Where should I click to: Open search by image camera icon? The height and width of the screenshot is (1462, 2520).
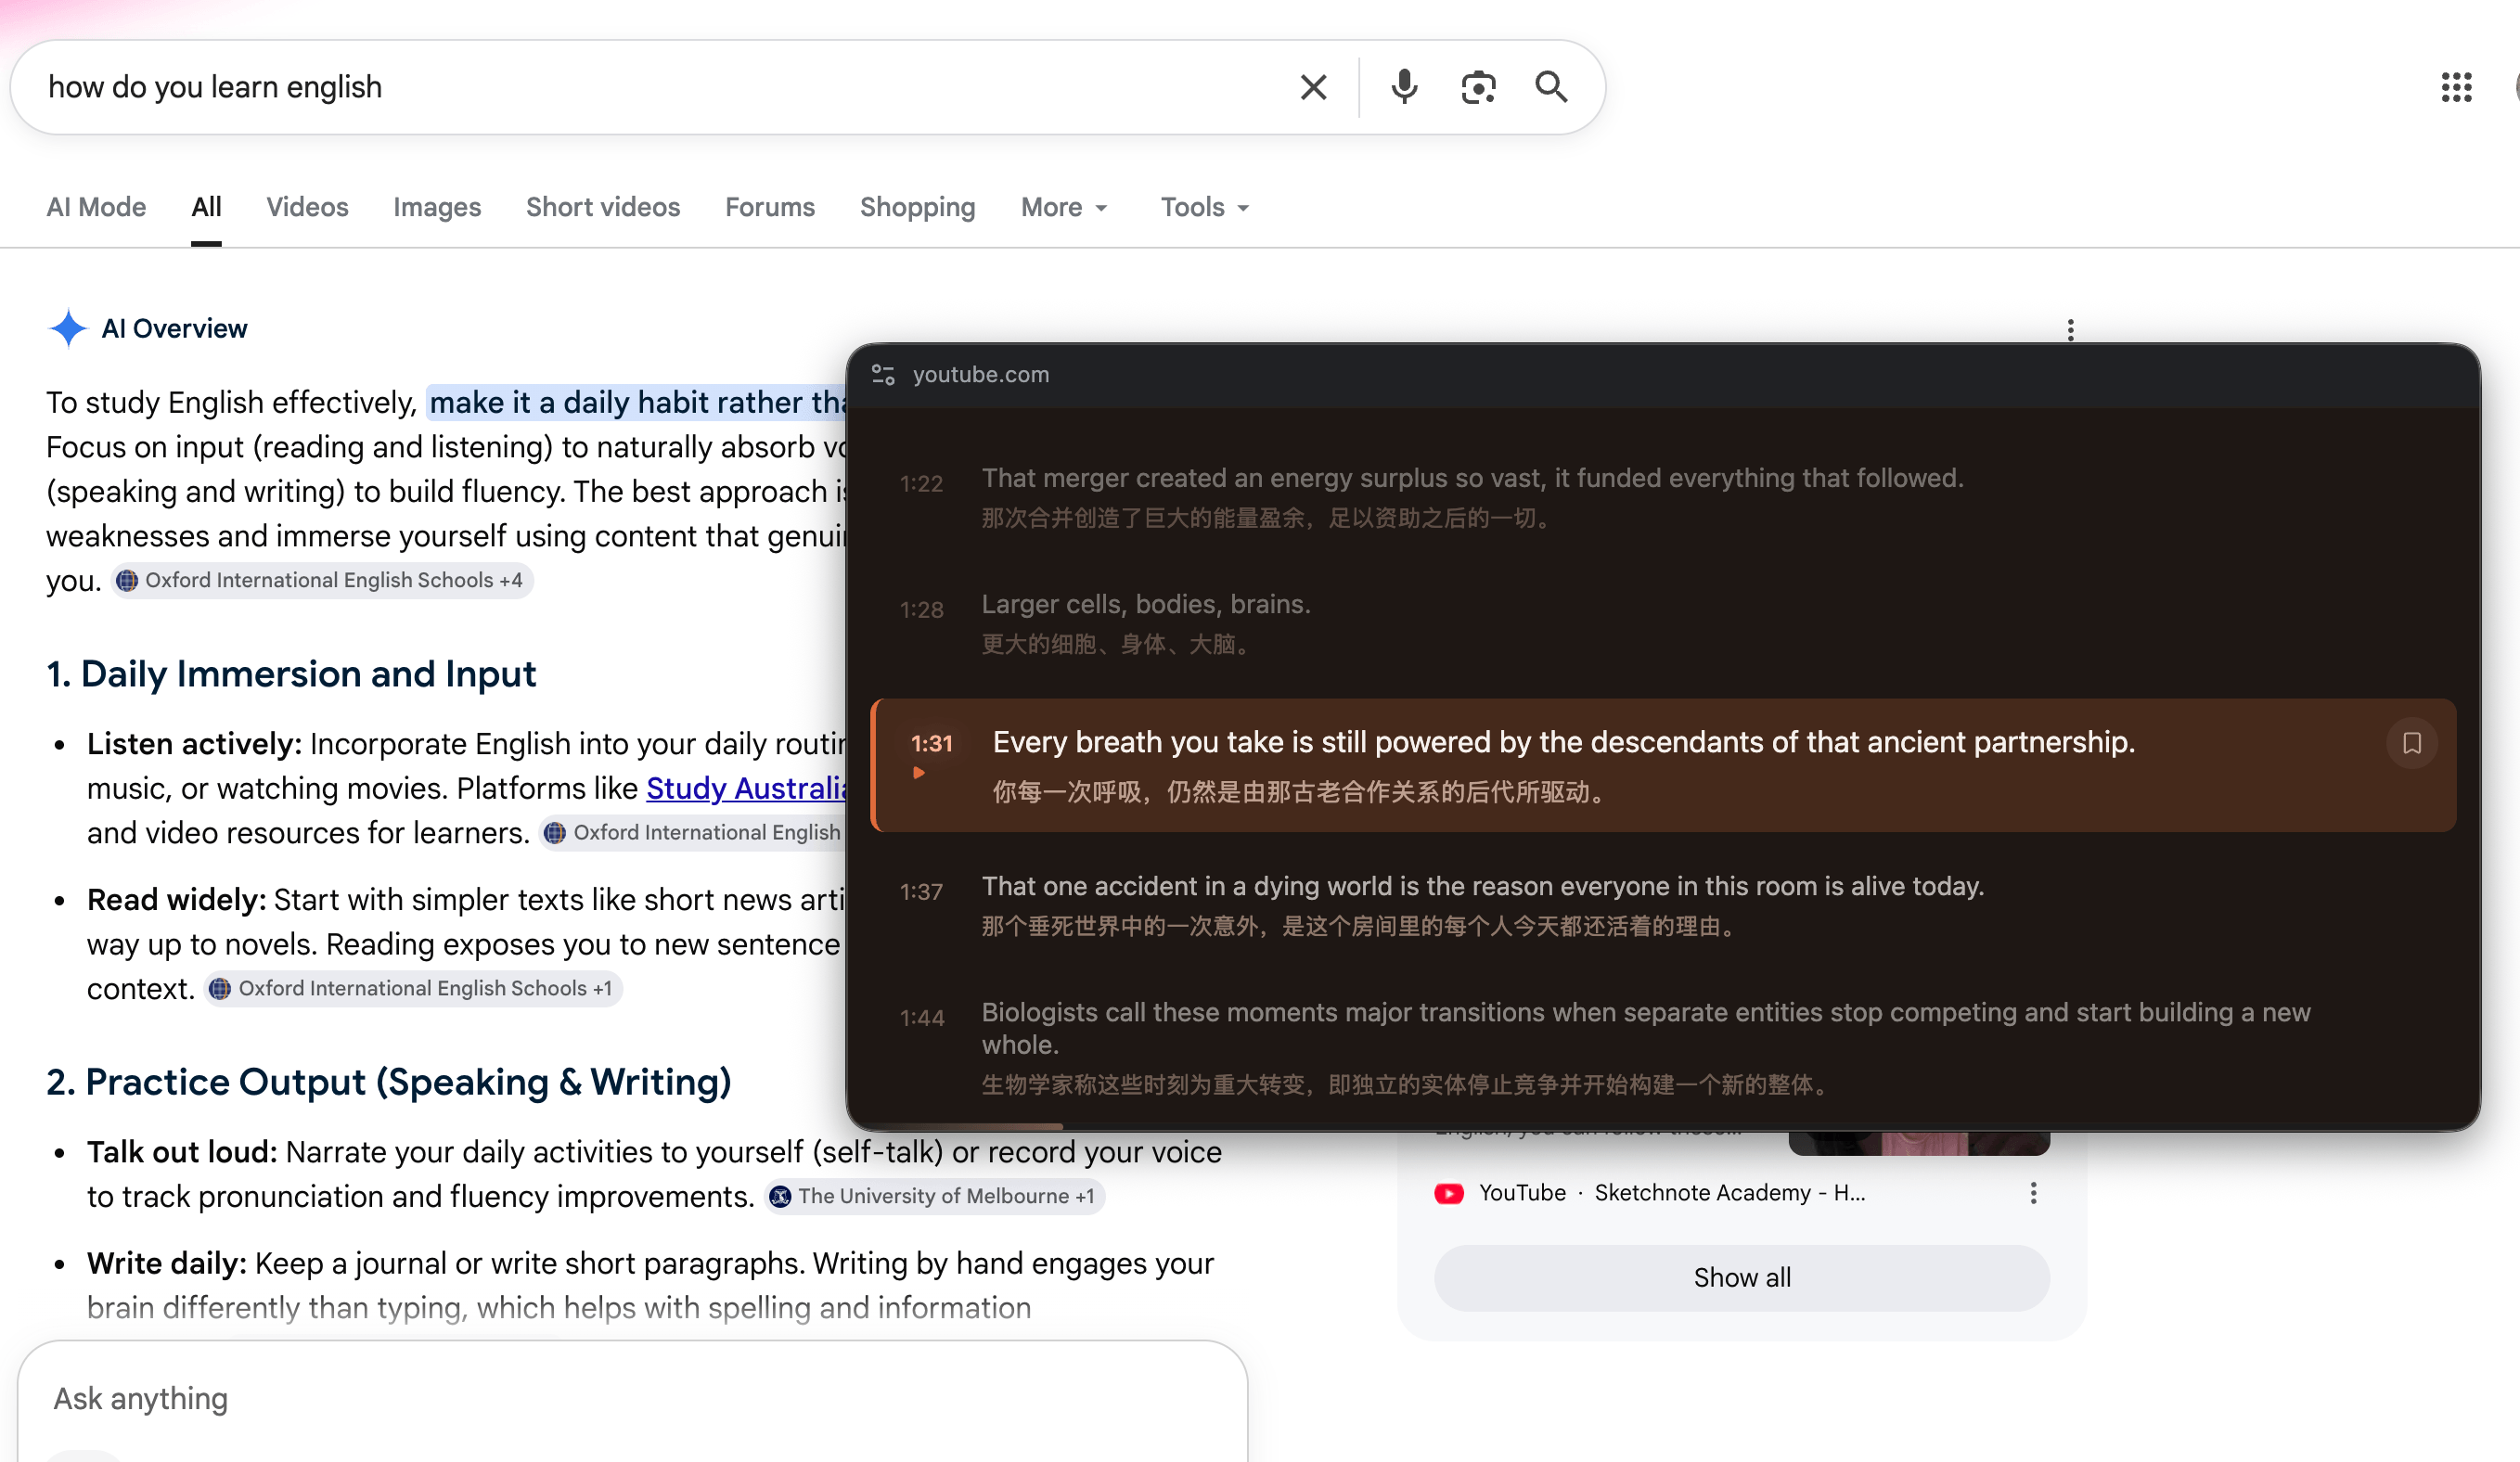1477,88
